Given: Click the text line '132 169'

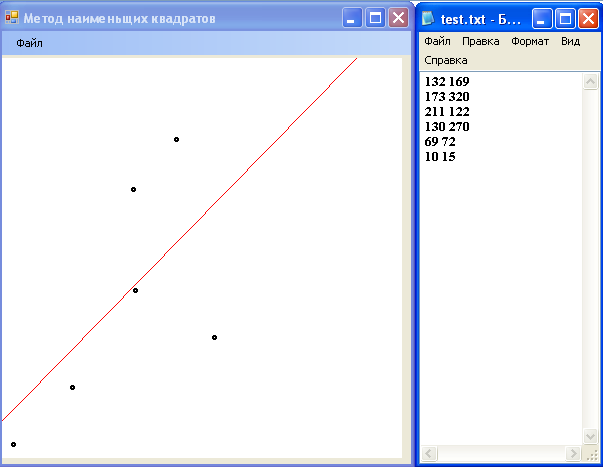Looking at the screenshot, I should click(447, 82).
